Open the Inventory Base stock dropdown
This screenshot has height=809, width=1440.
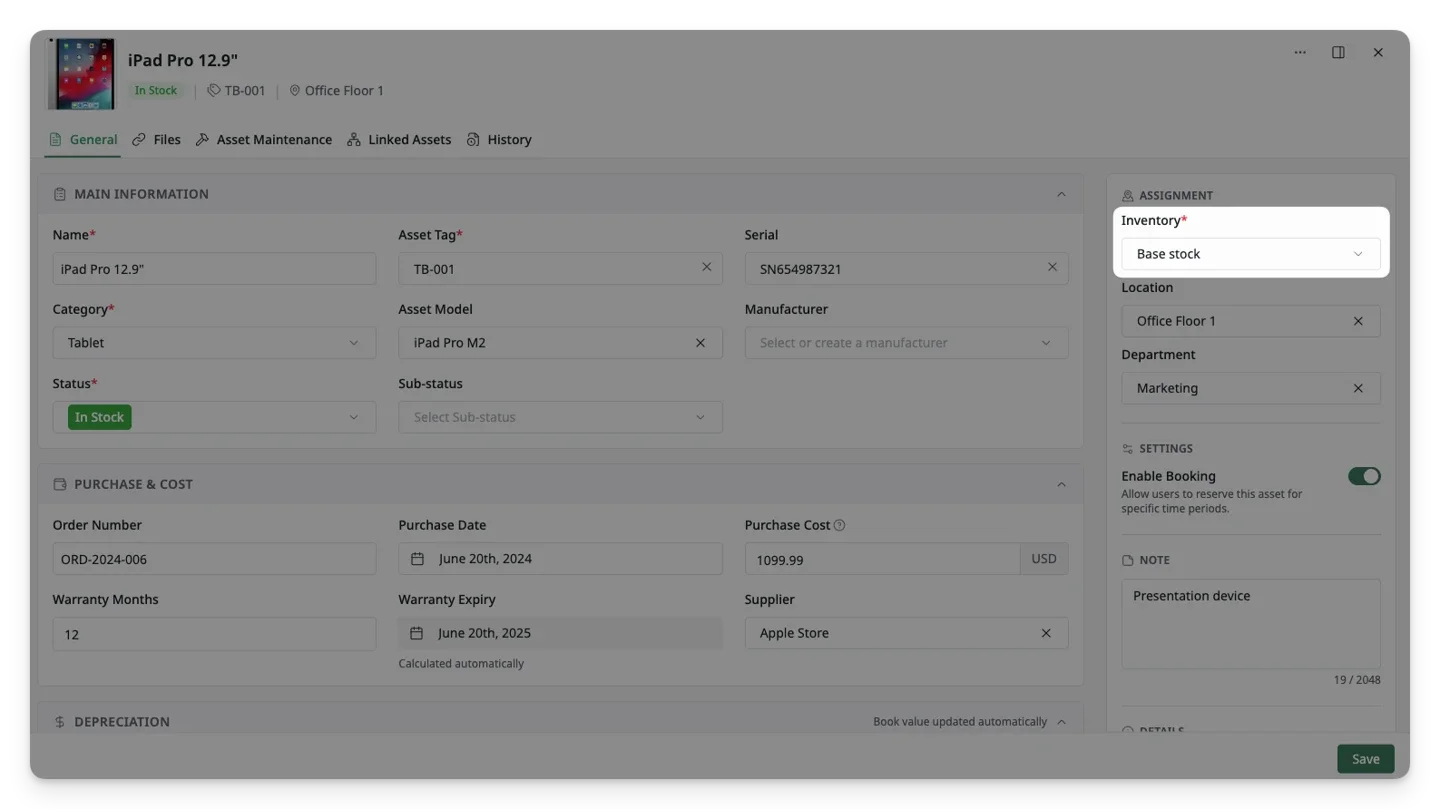1250,254
